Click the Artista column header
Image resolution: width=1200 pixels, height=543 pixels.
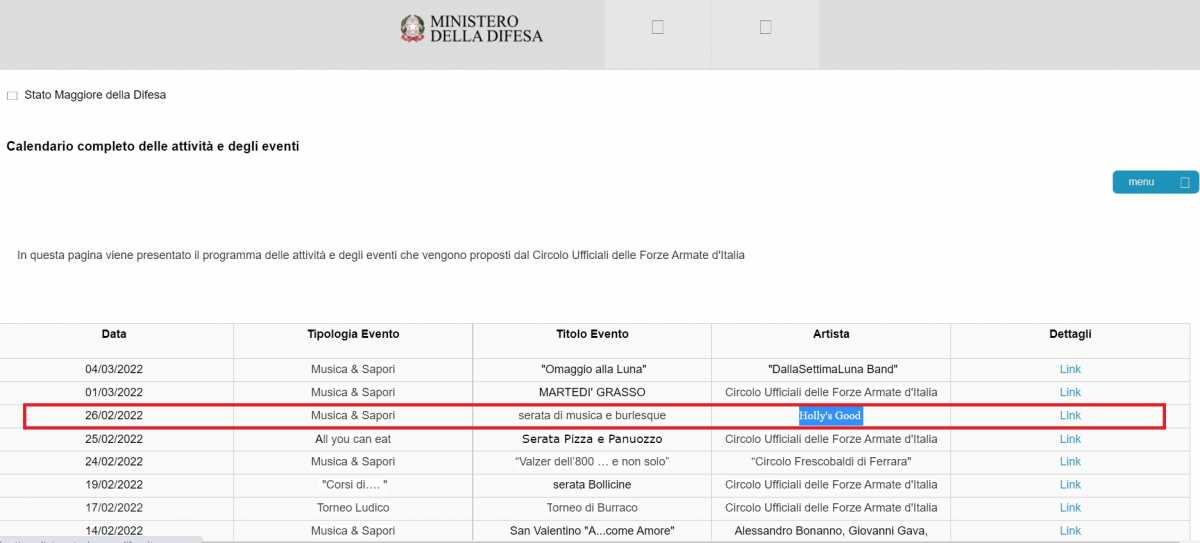(831, 334)
